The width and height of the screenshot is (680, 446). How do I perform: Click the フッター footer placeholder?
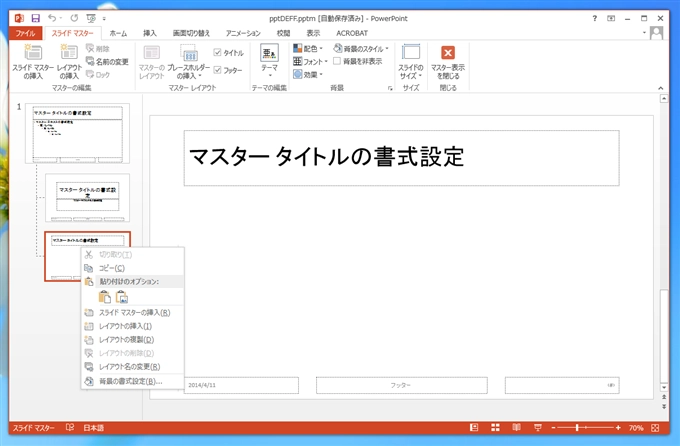point(402,385)
